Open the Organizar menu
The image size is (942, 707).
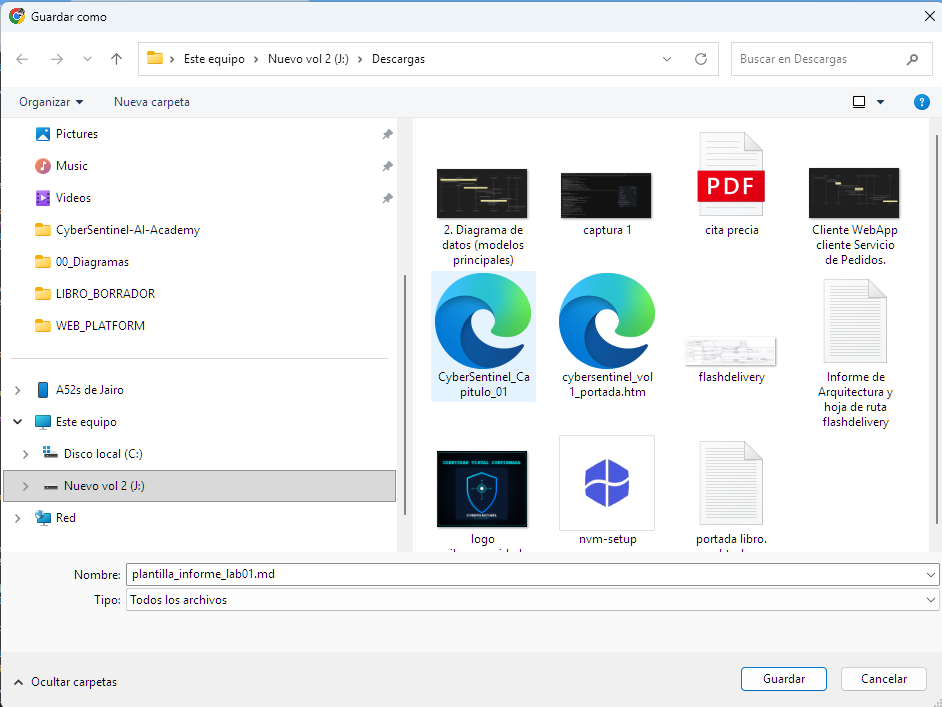pos(51,102)
